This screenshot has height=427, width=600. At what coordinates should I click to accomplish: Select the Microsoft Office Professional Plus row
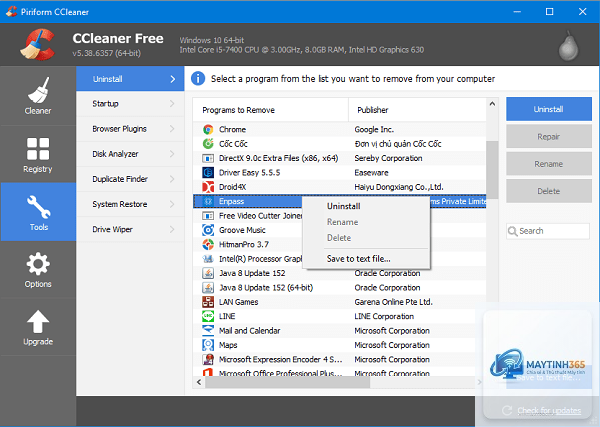[x=339, y=373]
